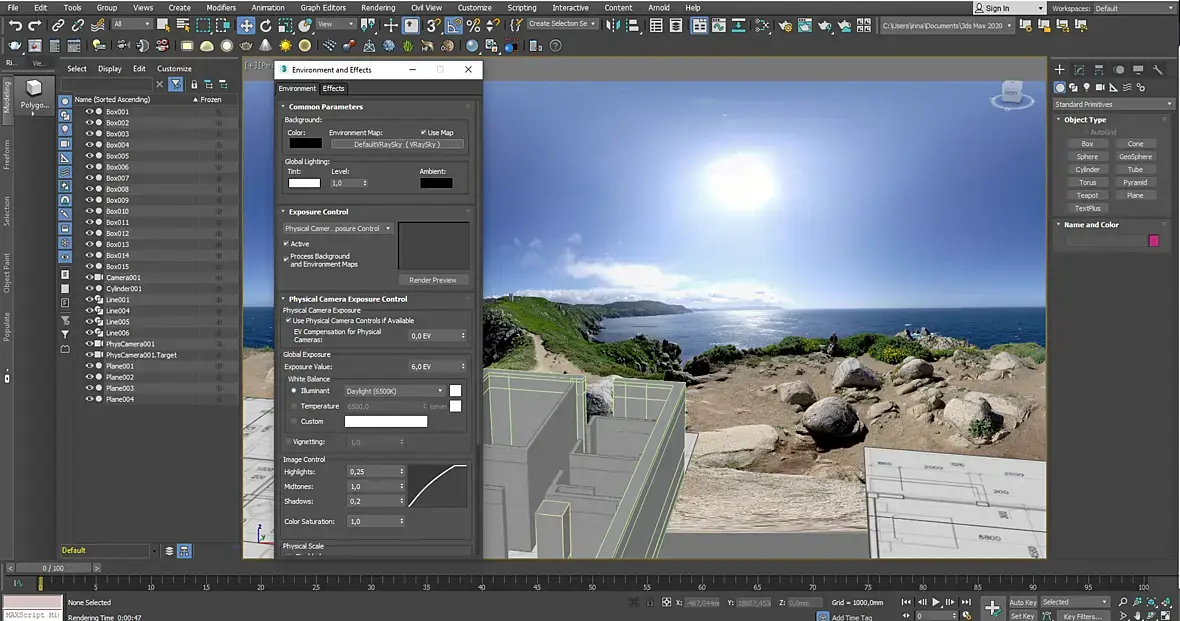
Task: Select the Move tool in main toolbar
Action: tap(247, 25)
